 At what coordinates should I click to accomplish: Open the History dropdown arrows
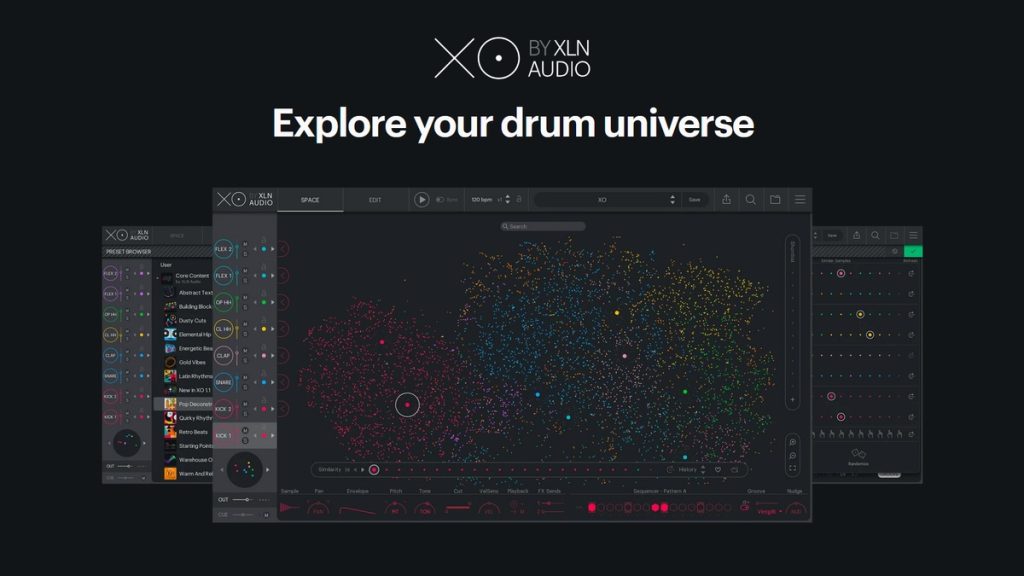pos(703,470)
